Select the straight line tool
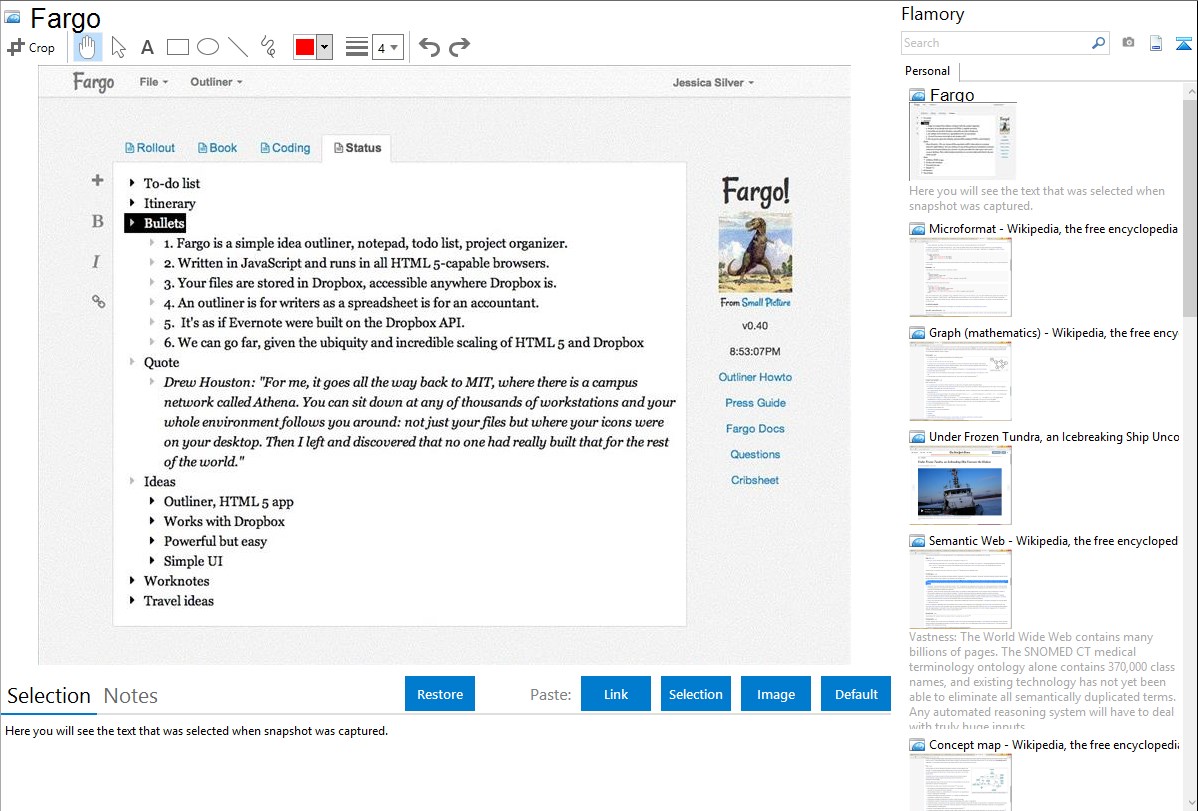This screenshot has height=811, width=1198. click(238, 47)
